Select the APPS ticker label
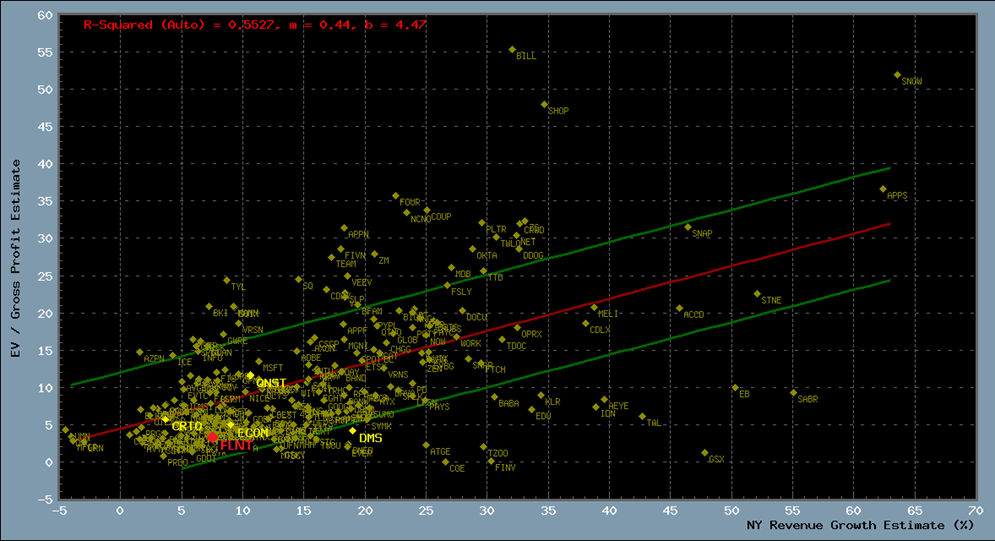995x541 pixels. [x=897, y=195]
